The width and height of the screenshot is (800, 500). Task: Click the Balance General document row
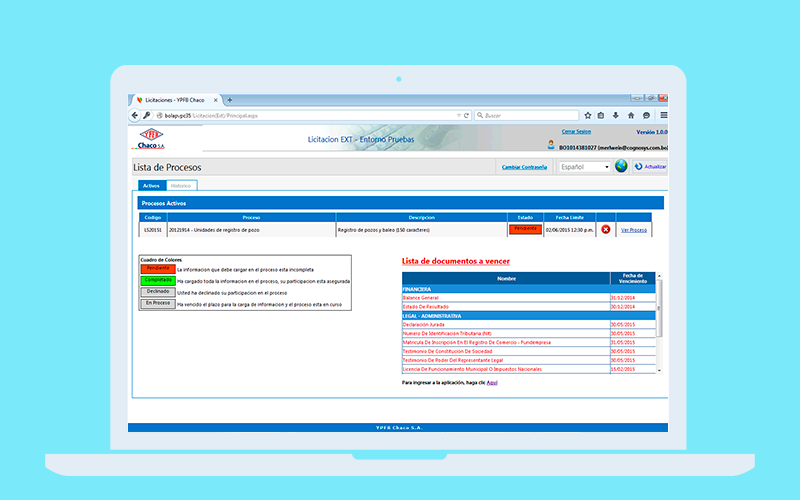(529, 297)
